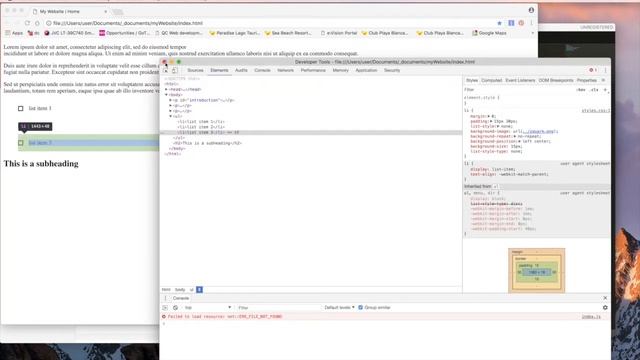Show hidden bookmarks with the overflow chevron
The image size is (640, 360).
coord(532,33)
